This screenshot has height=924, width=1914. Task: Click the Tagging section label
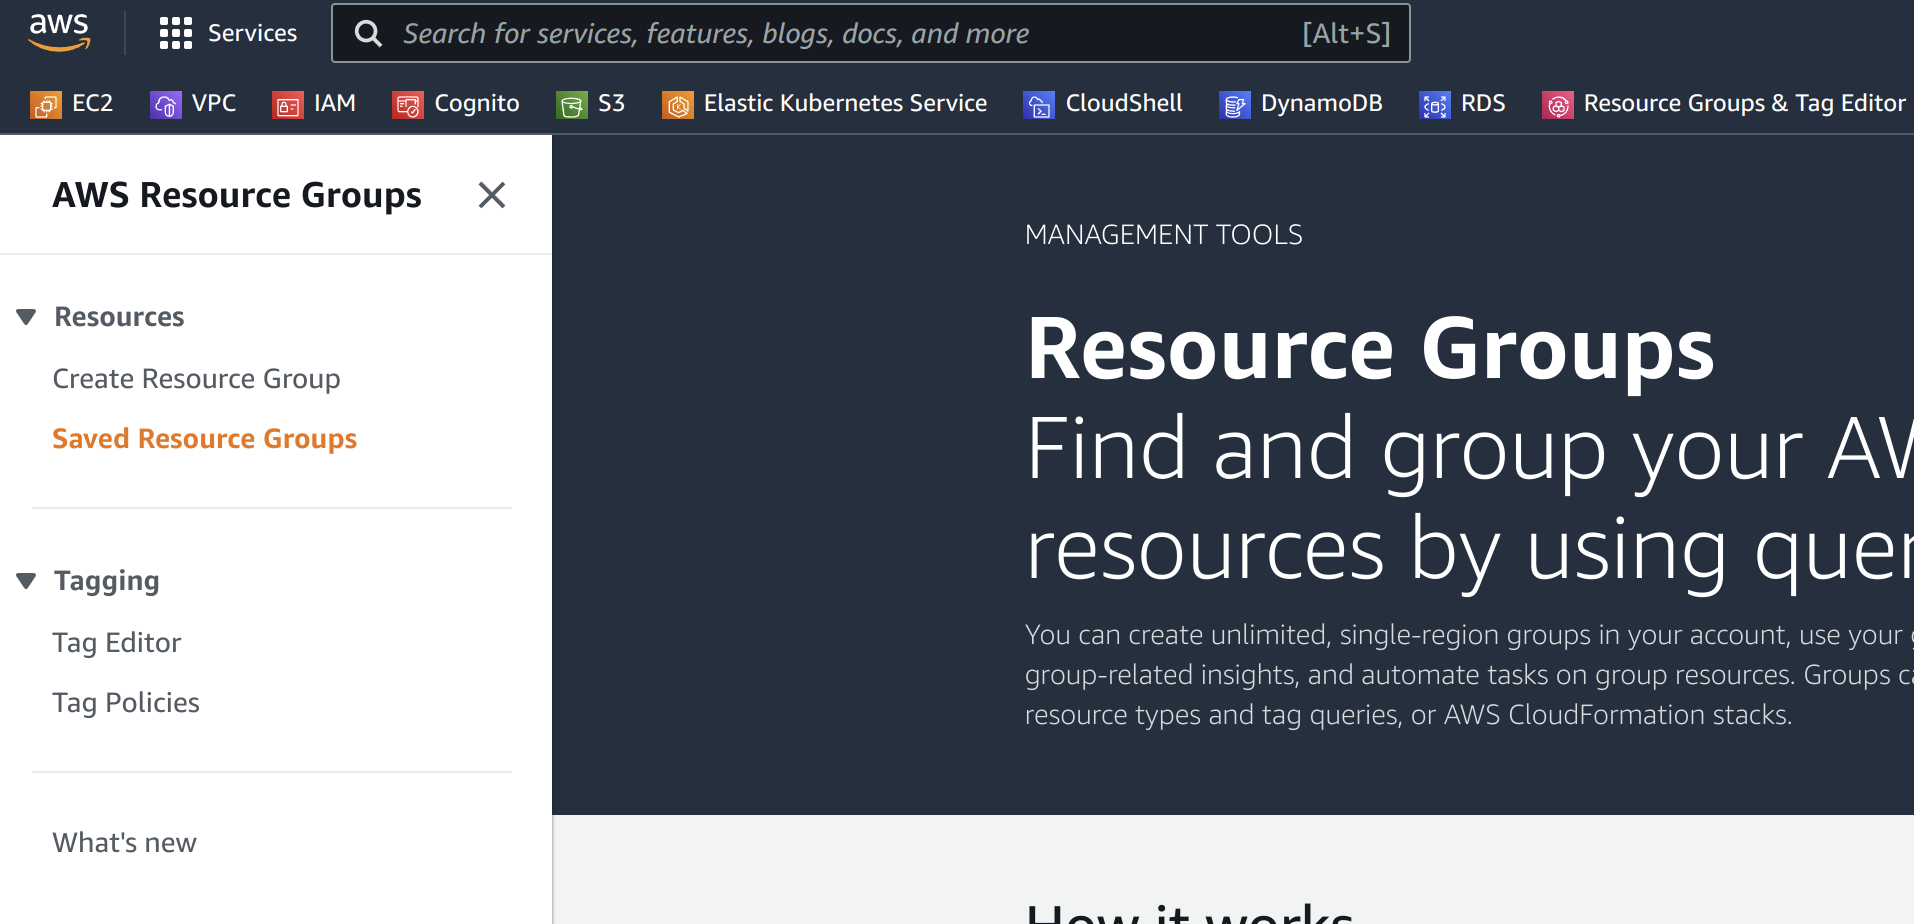pyautogui.click(x=107, y=581)
